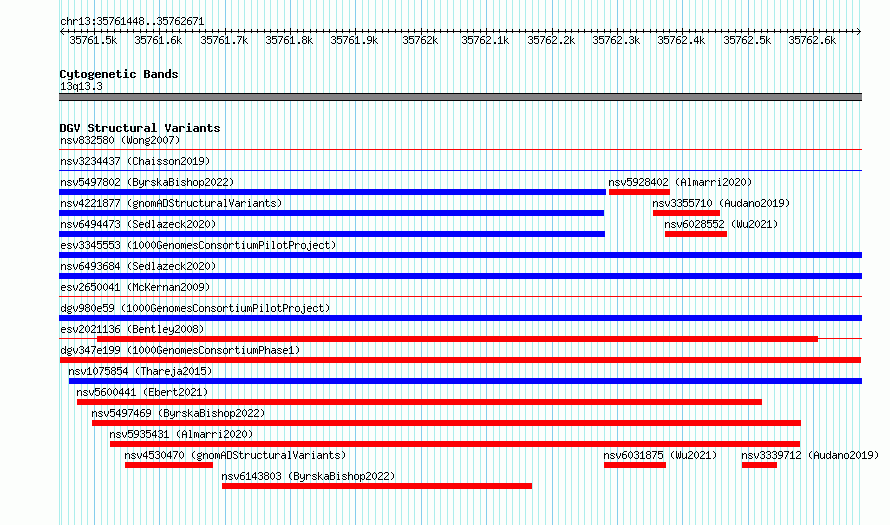Viewport: 890px width, 525px height.
Task: Click the red bar of esv2021136
Action: click(457, 339)
